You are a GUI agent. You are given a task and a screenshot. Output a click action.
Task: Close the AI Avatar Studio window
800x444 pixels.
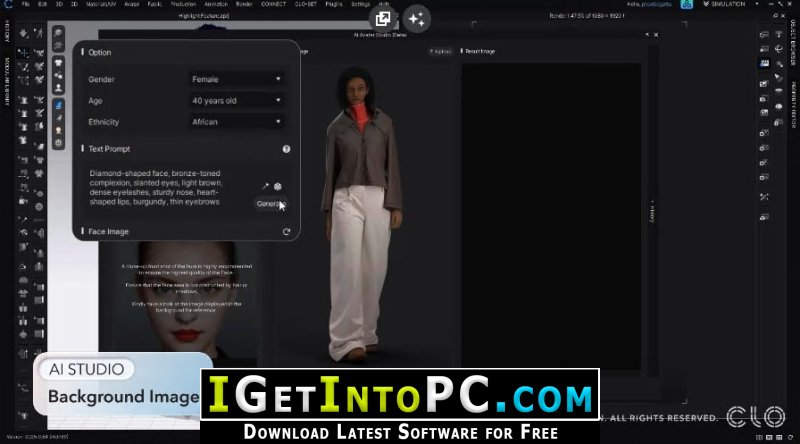coord(656,35)
